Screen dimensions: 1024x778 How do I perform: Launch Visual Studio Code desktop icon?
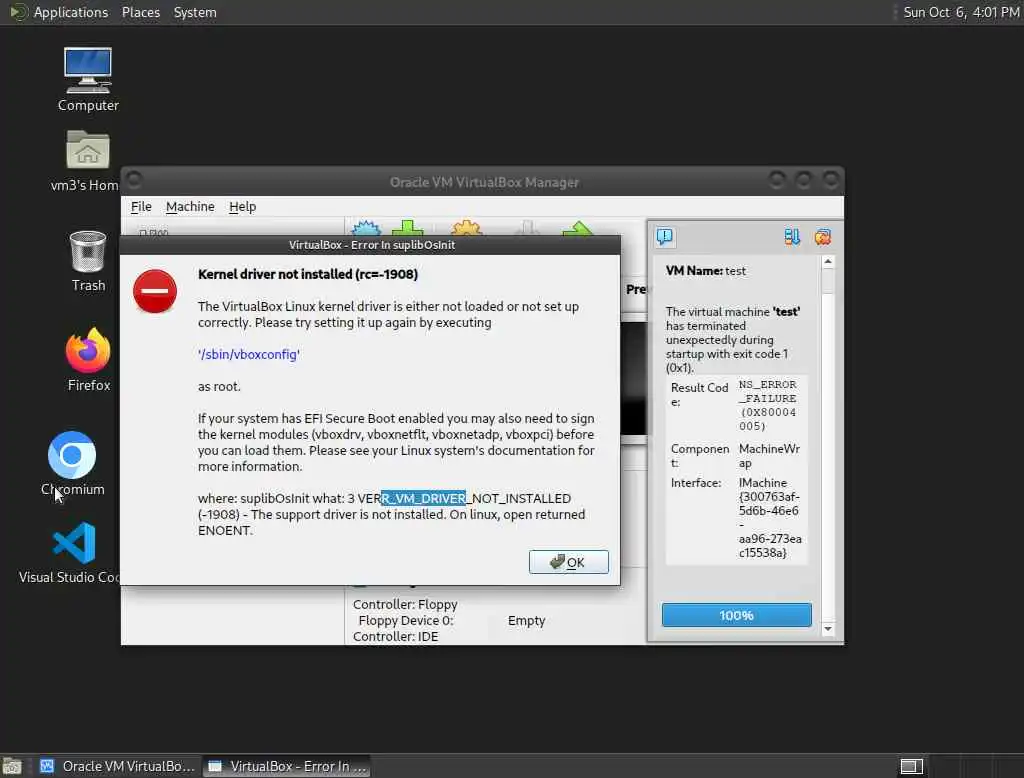(71, 553)
